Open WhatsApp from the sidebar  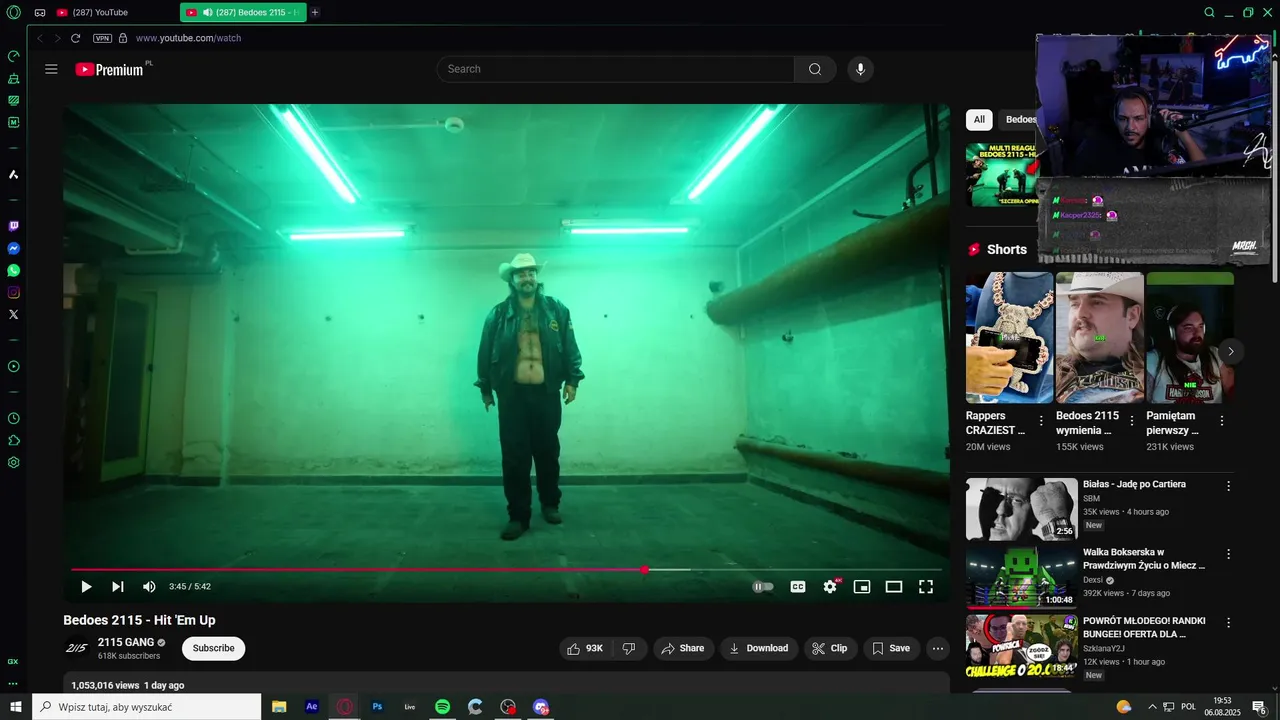pos(13,271)
